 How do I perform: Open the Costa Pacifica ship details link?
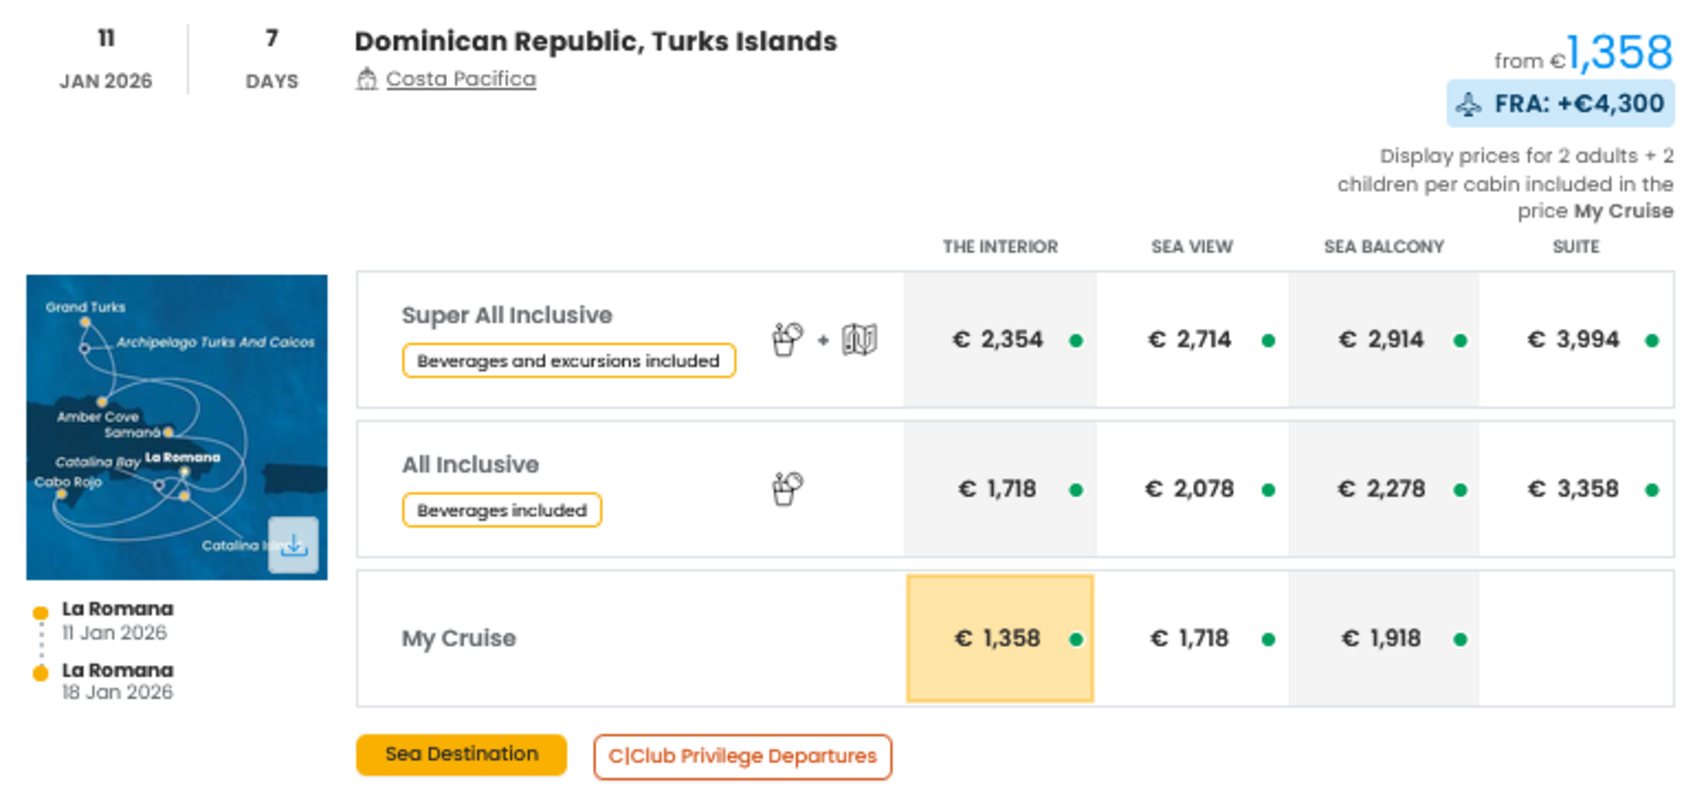pyautogui.click(x=461, y=78)
